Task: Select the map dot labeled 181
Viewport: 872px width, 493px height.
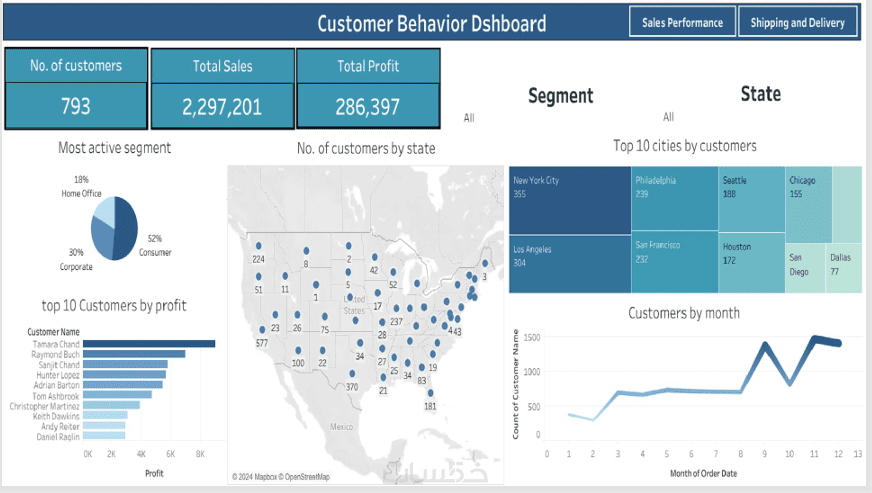Action: click(x=430, y=393)
